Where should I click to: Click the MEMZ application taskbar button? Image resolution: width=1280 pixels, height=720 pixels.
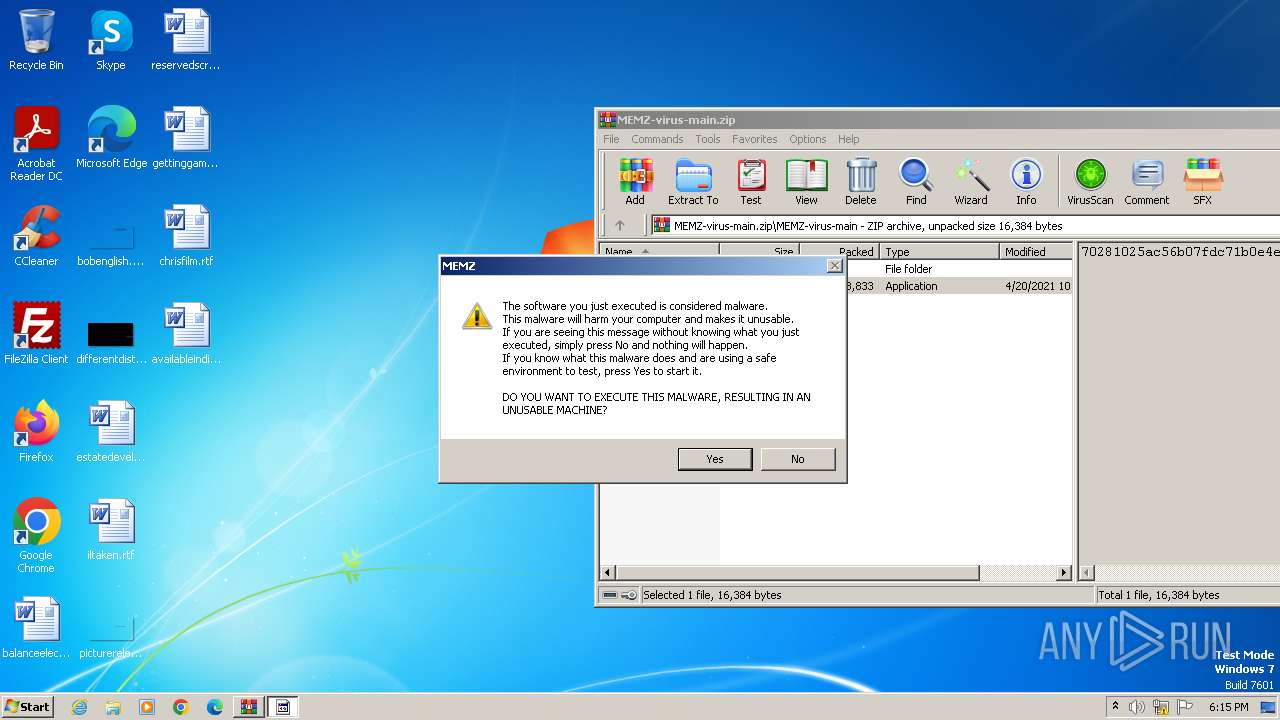click(283, 707)
